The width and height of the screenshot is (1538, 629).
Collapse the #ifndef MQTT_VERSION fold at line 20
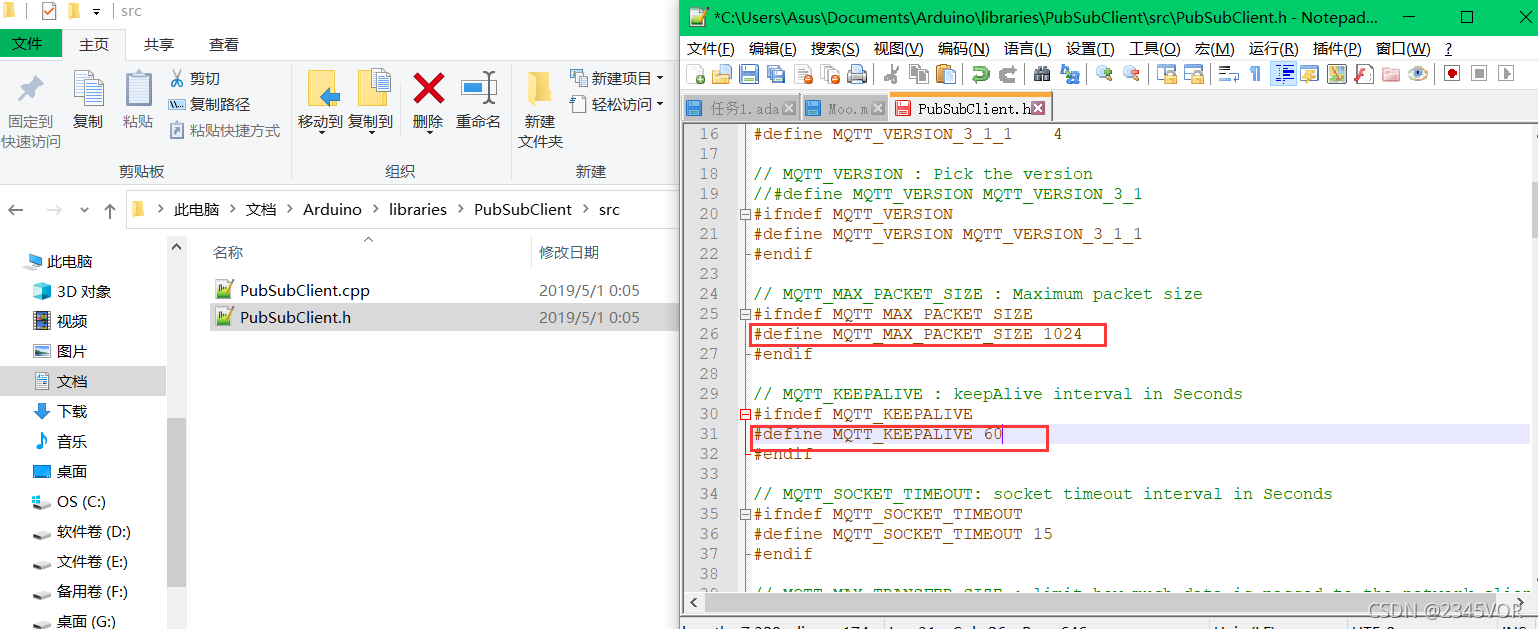pos(744,214)
